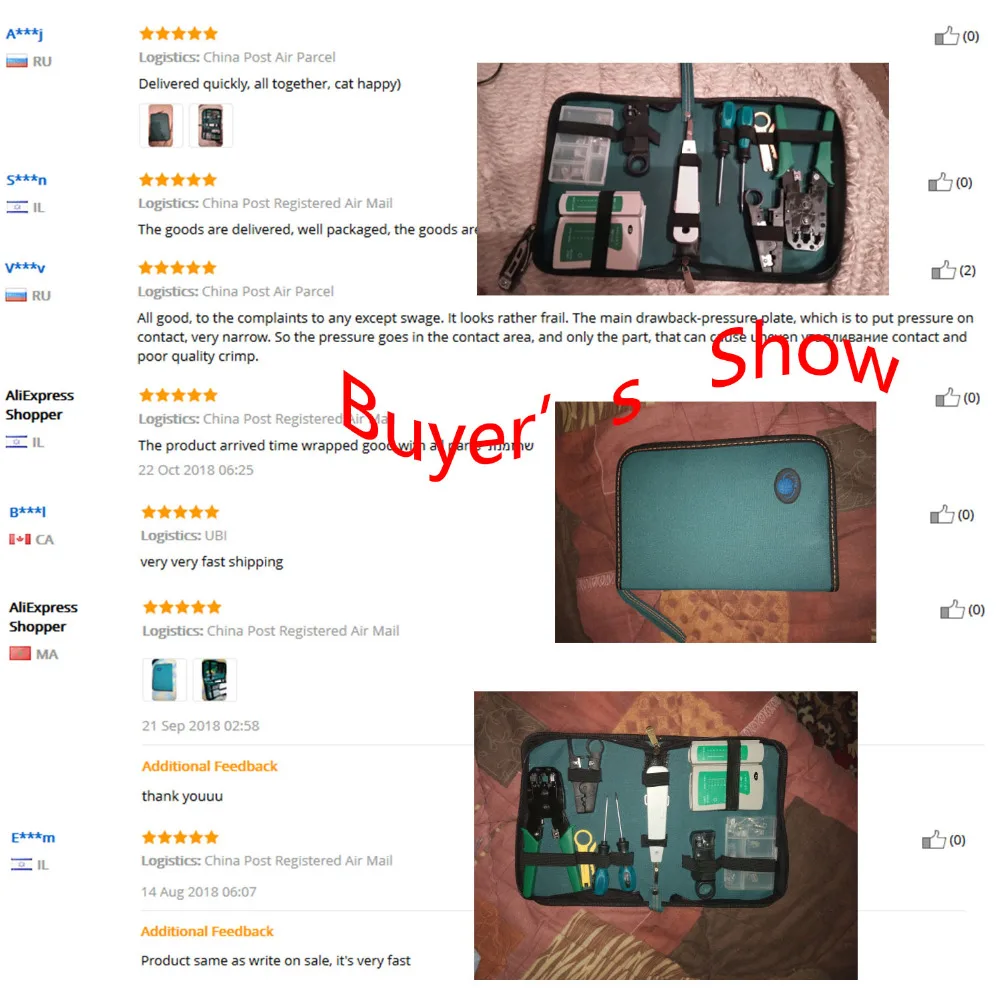Click the top open tool kit photo

[682, 179]
